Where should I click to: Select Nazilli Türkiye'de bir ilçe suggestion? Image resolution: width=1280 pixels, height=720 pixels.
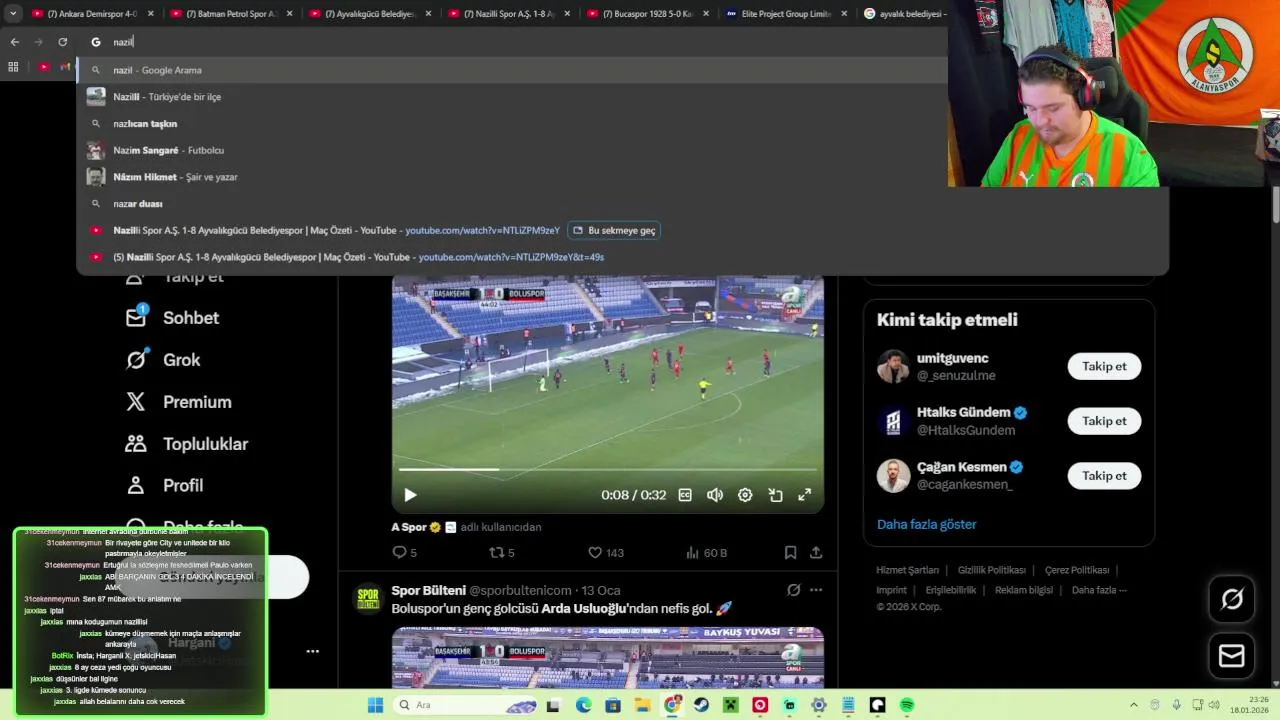point(512,97)
